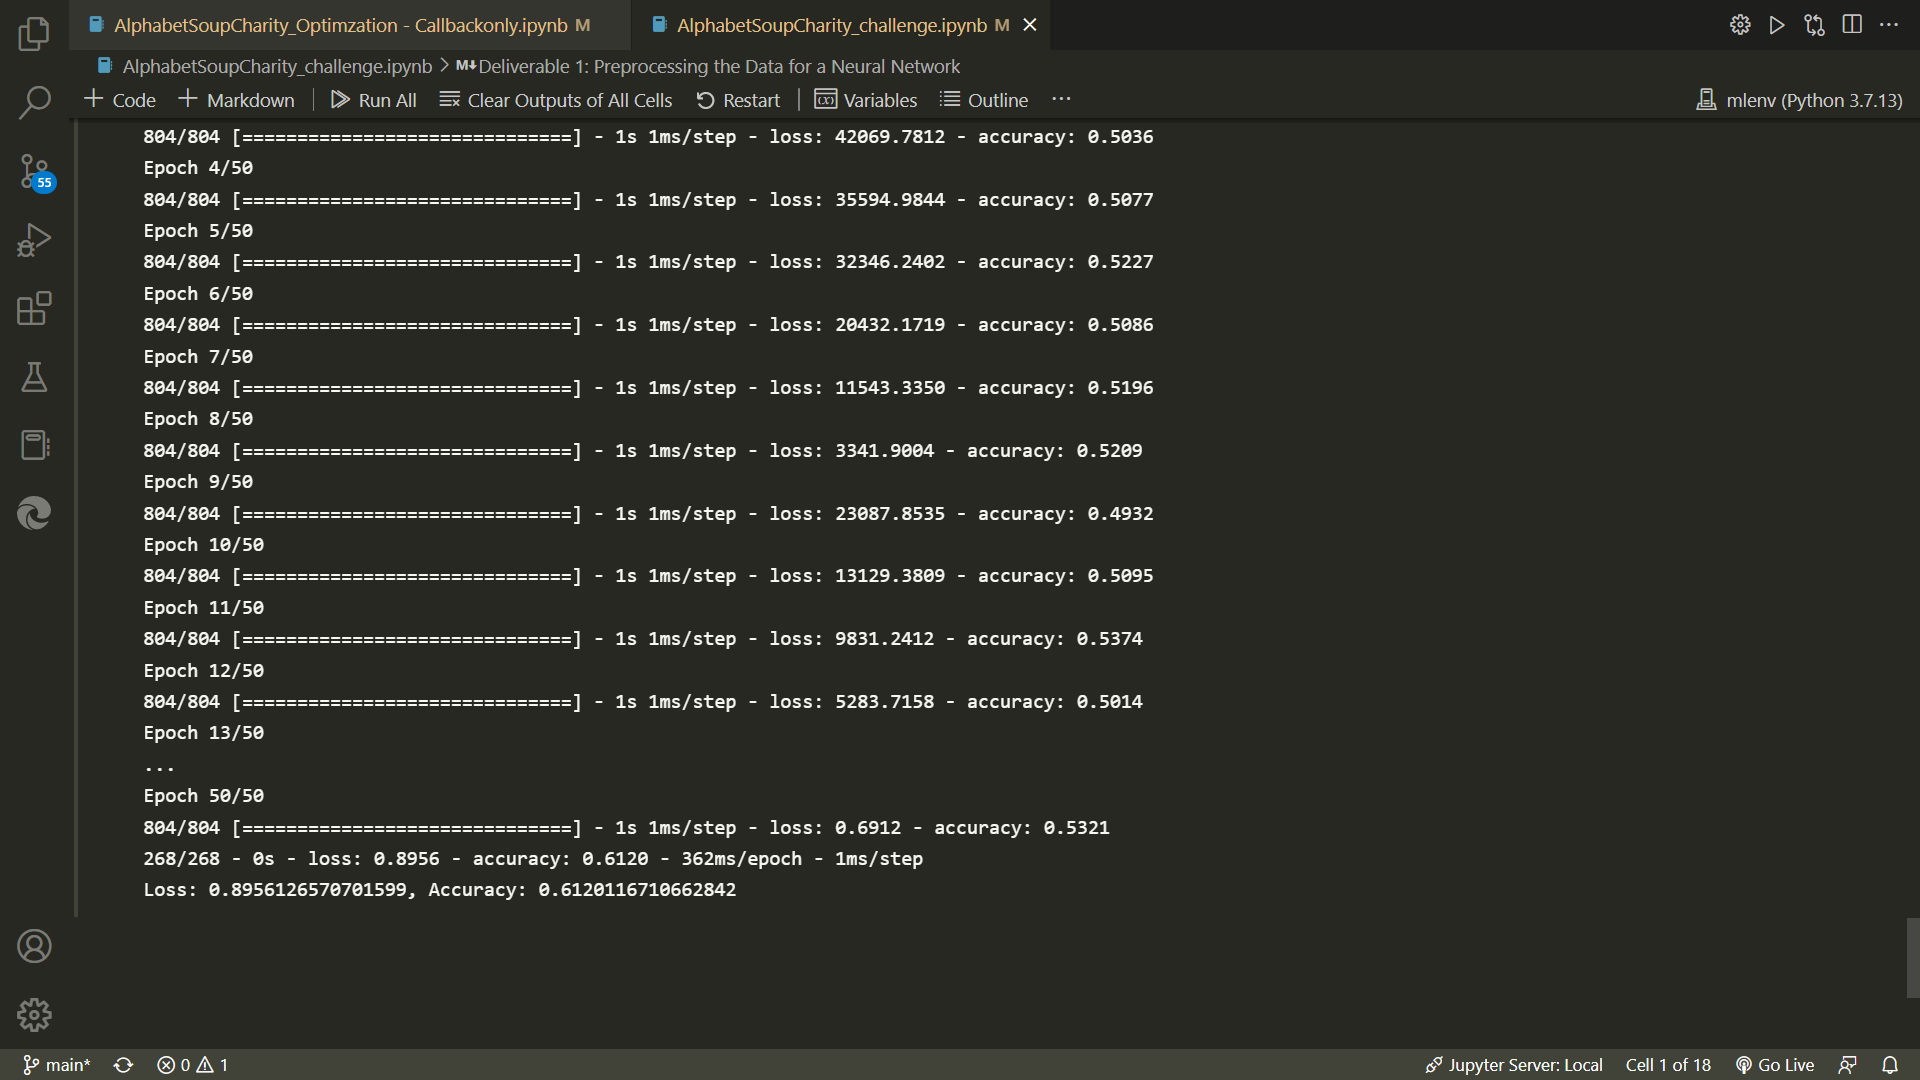Show the notebook Variables panel
This screenshot has height=1080, width=1920.
tap(866, 99)
